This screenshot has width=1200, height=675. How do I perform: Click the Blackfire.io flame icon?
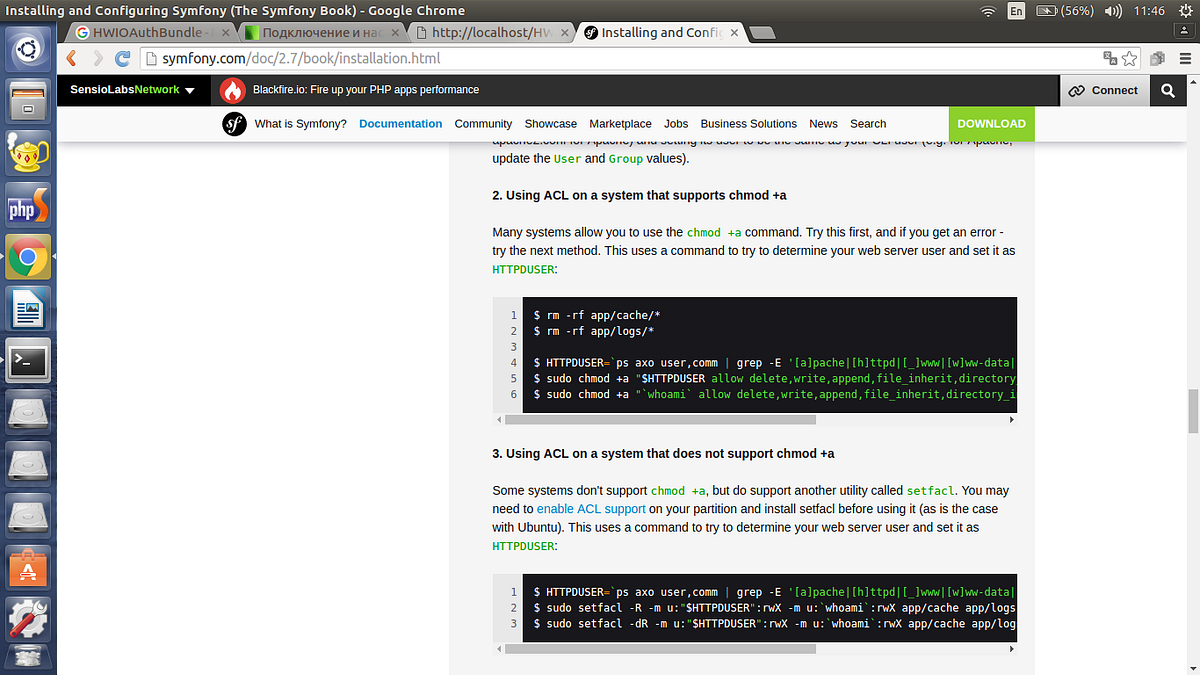coord(232,90)
